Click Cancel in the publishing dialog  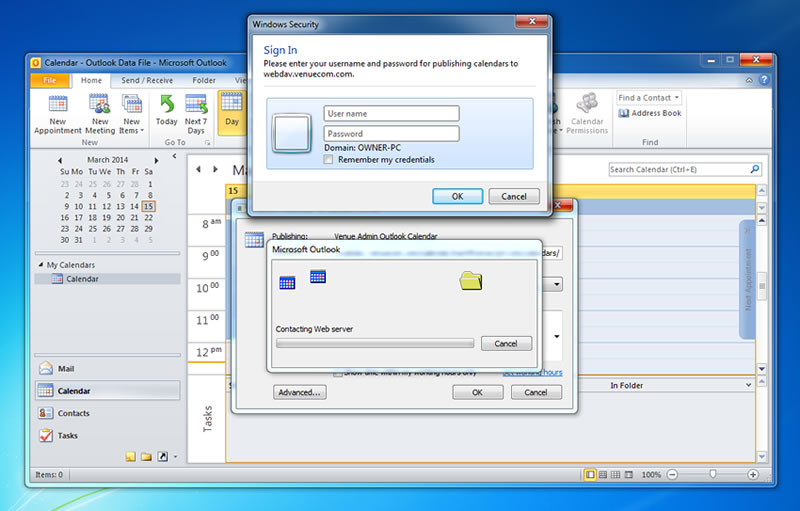(536, 392)
